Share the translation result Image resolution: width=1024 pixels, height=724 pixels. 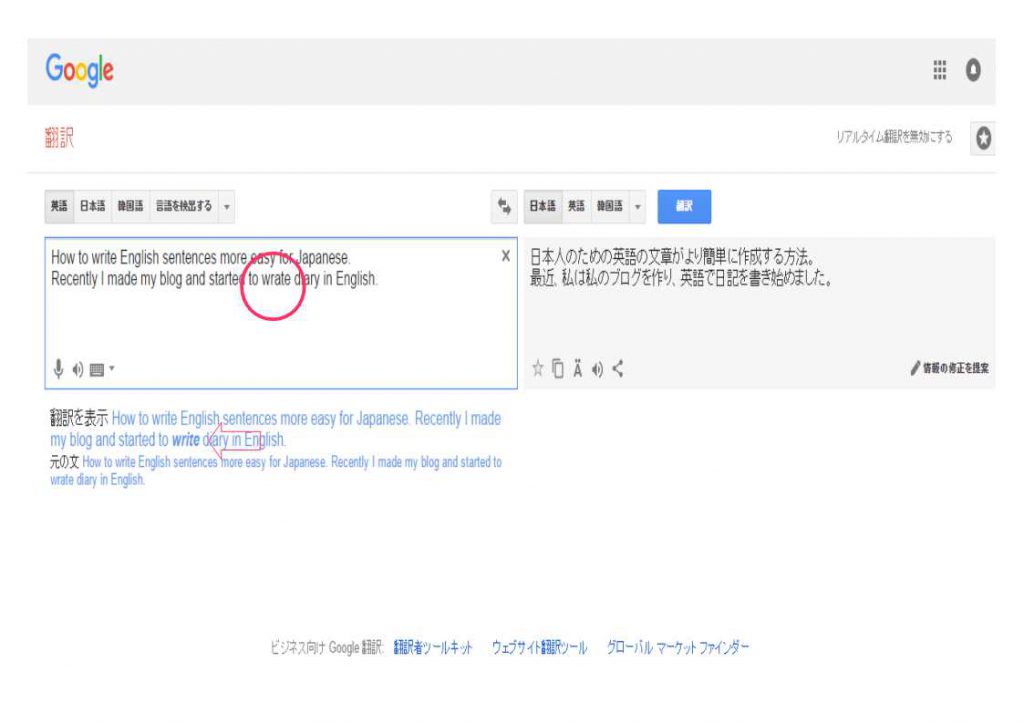(x=617, y=369)
